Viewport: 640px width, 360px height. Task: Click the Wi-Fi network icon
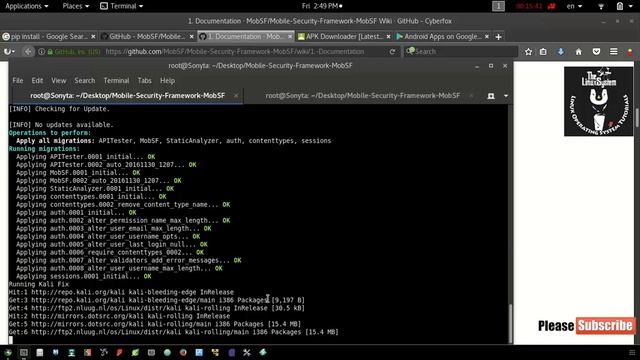point(601,6)
